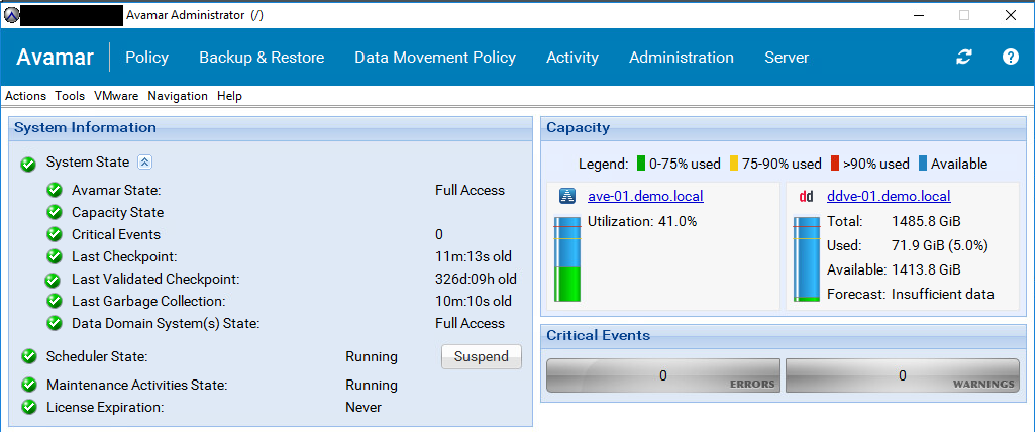Open the Actions menu
This screenshot has height=432, width=1035.
(x=26, y=96)
